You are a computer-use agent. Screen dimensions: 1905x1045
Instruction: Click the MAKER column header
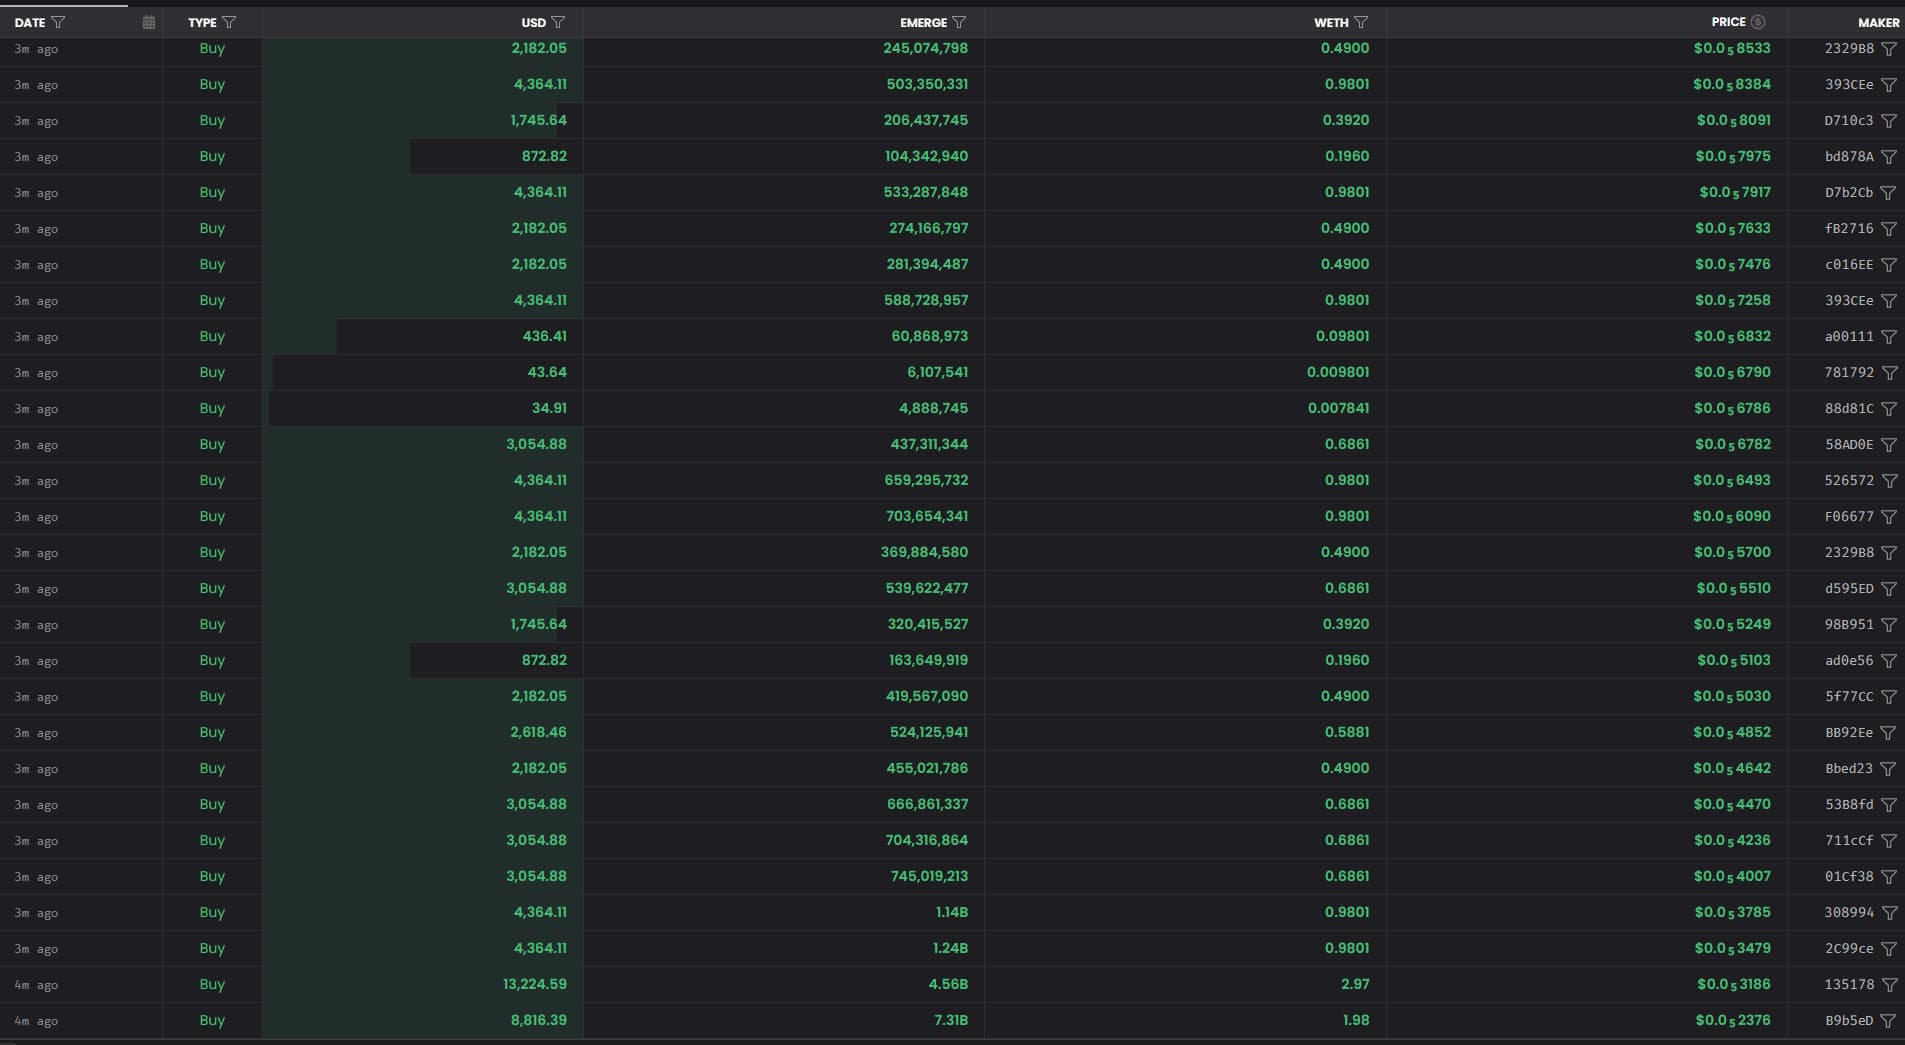pyautogui.click(x=1878, y=22)
